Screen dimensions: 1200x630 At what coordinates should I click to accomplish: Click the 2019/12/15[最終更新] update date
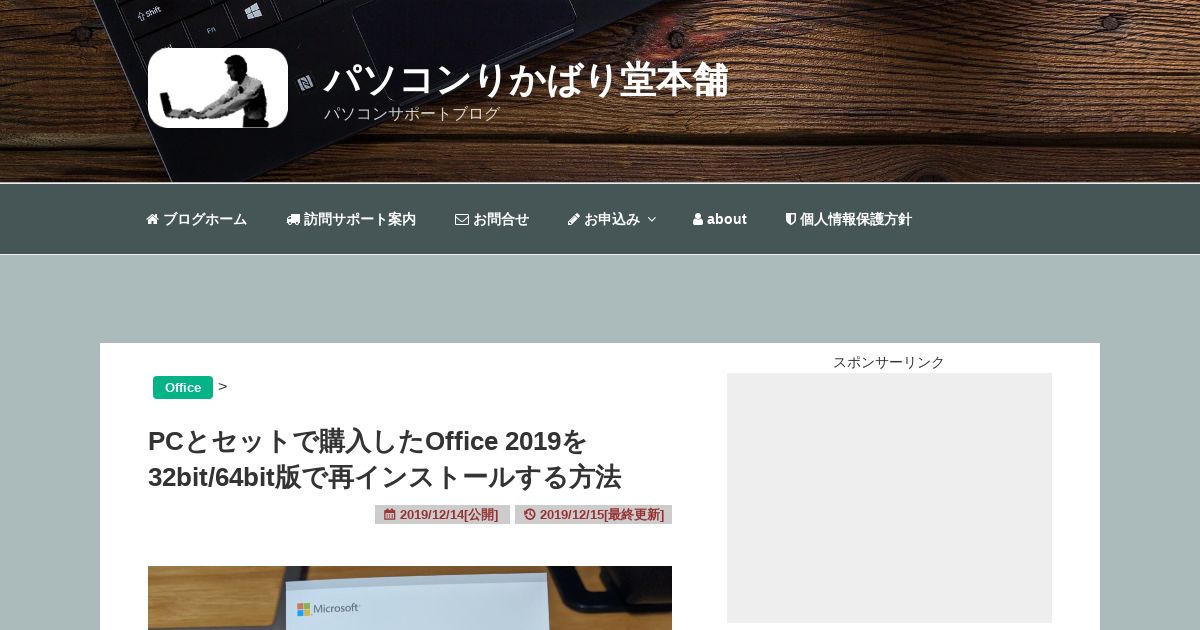(593, 514)
